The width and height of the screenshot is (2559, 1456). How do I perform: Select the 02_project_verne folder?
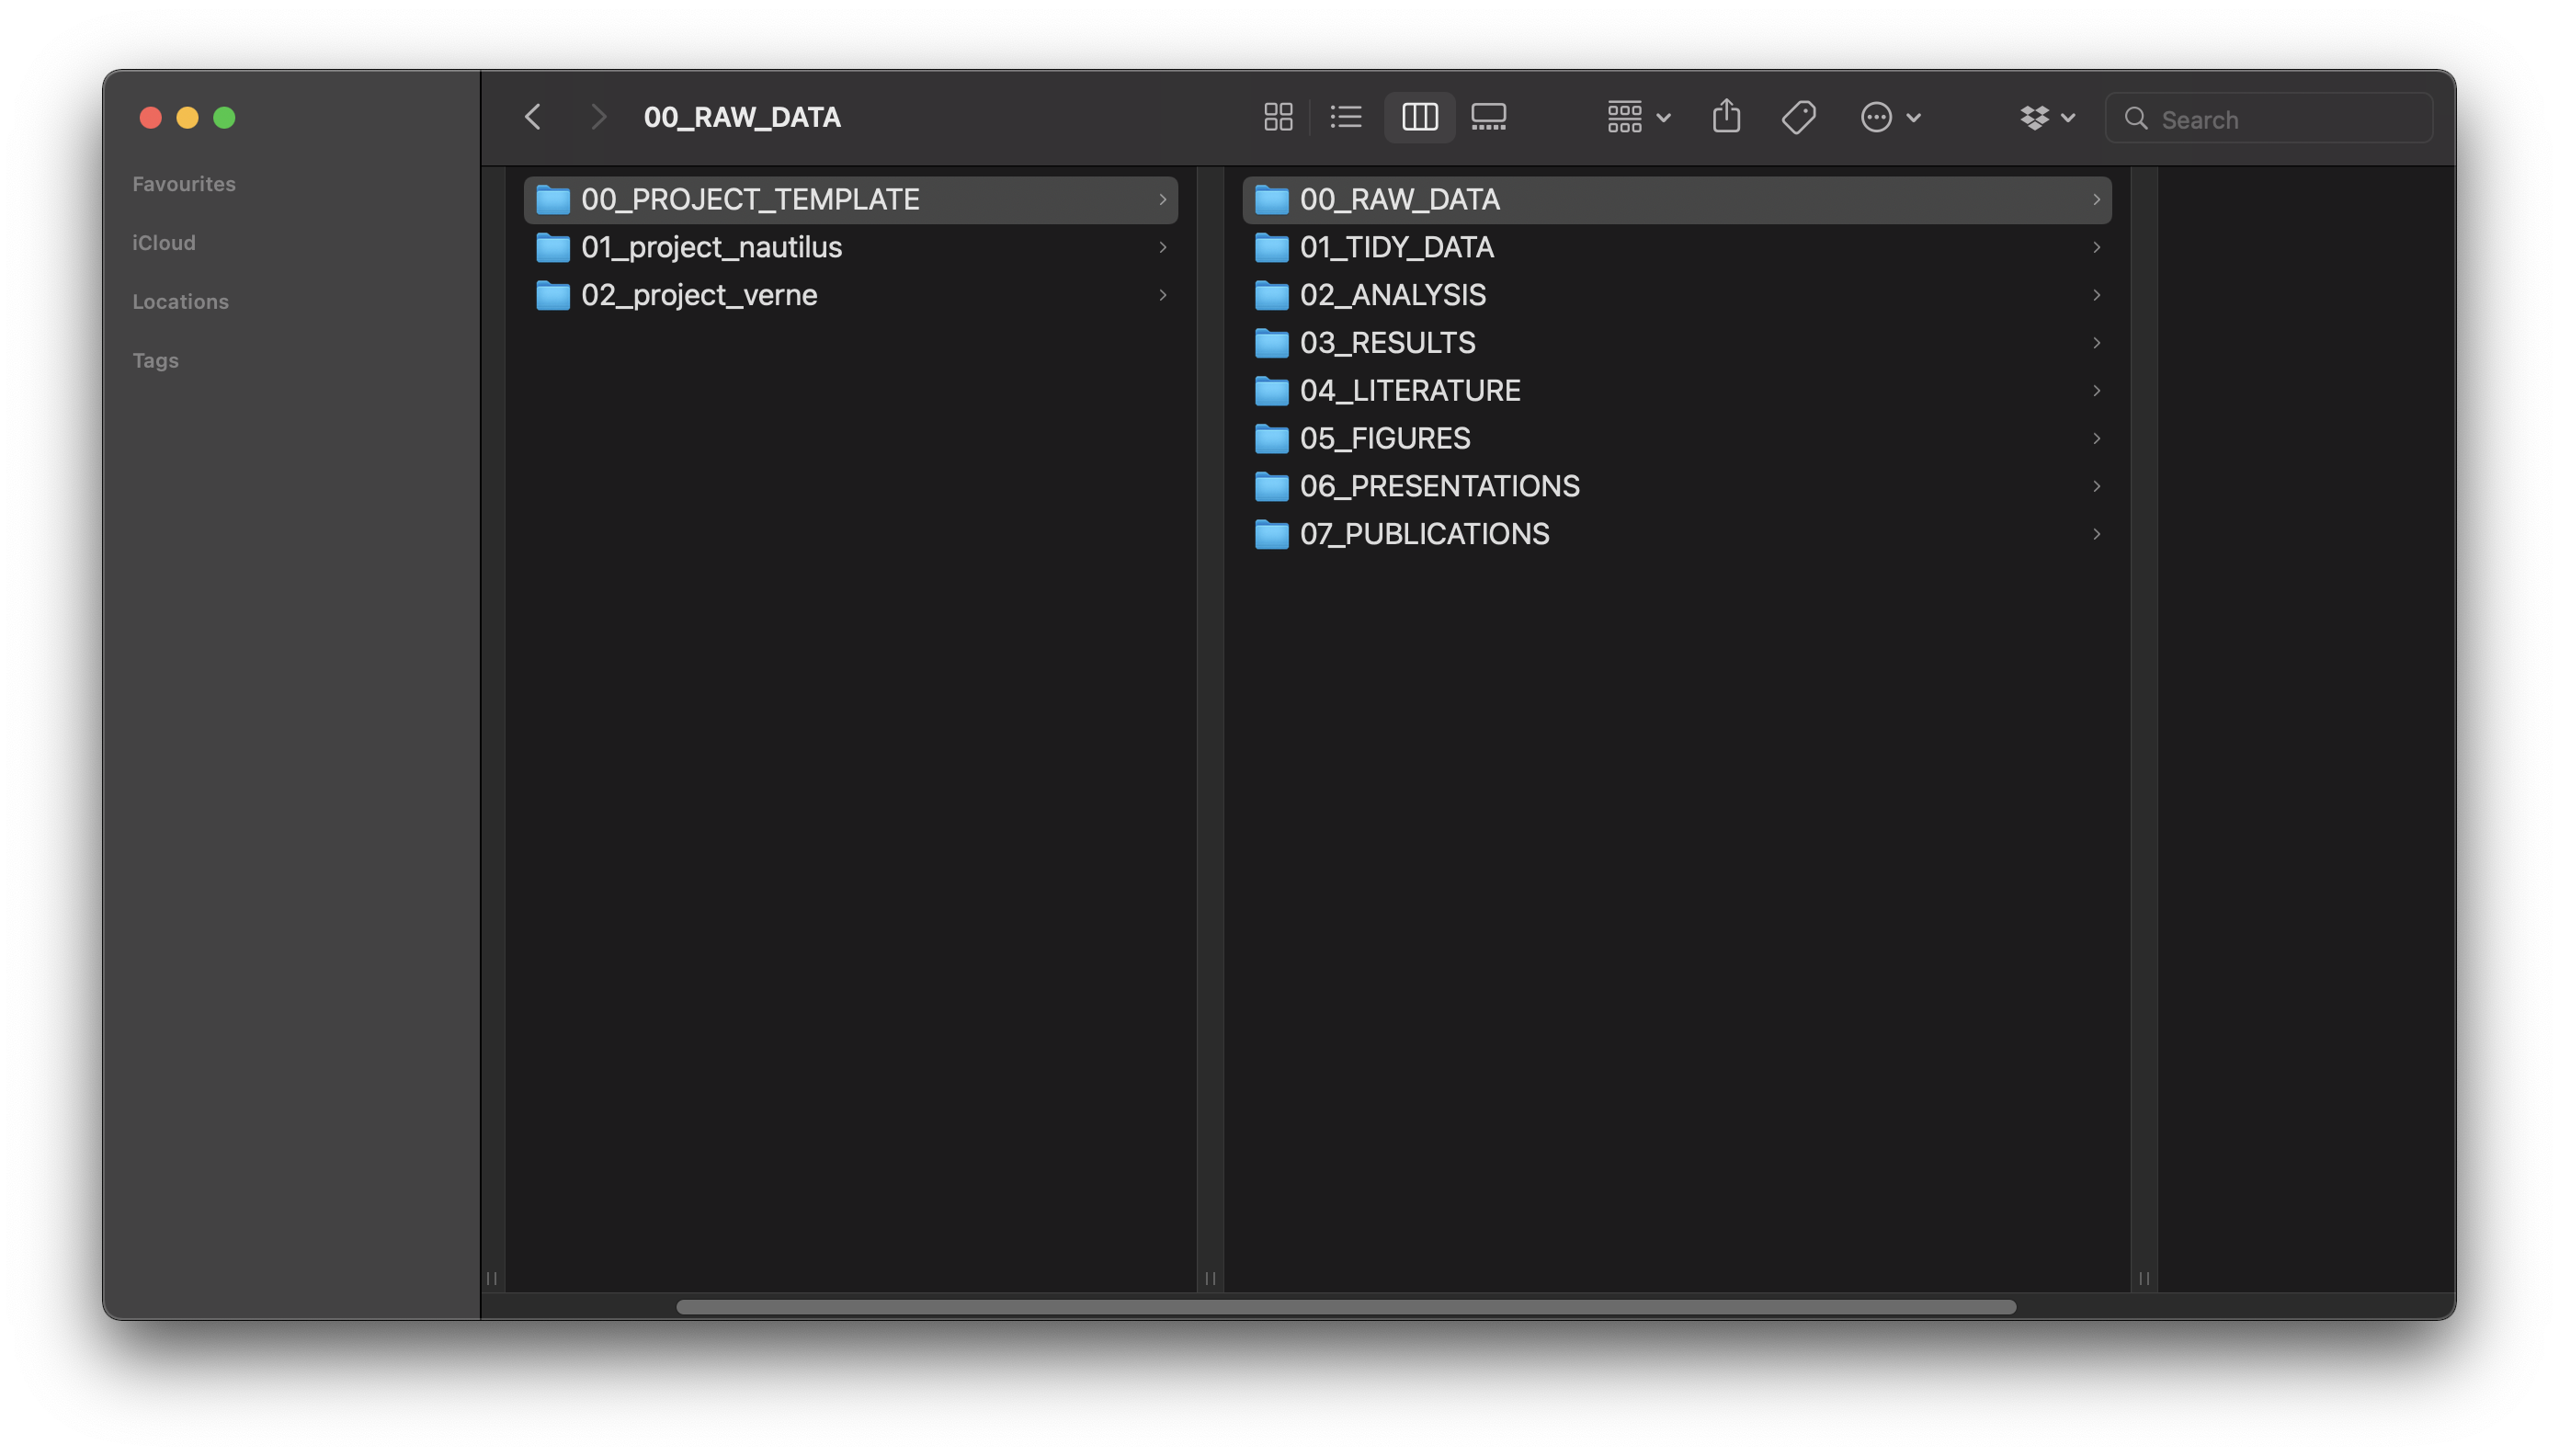coord(850,295)
